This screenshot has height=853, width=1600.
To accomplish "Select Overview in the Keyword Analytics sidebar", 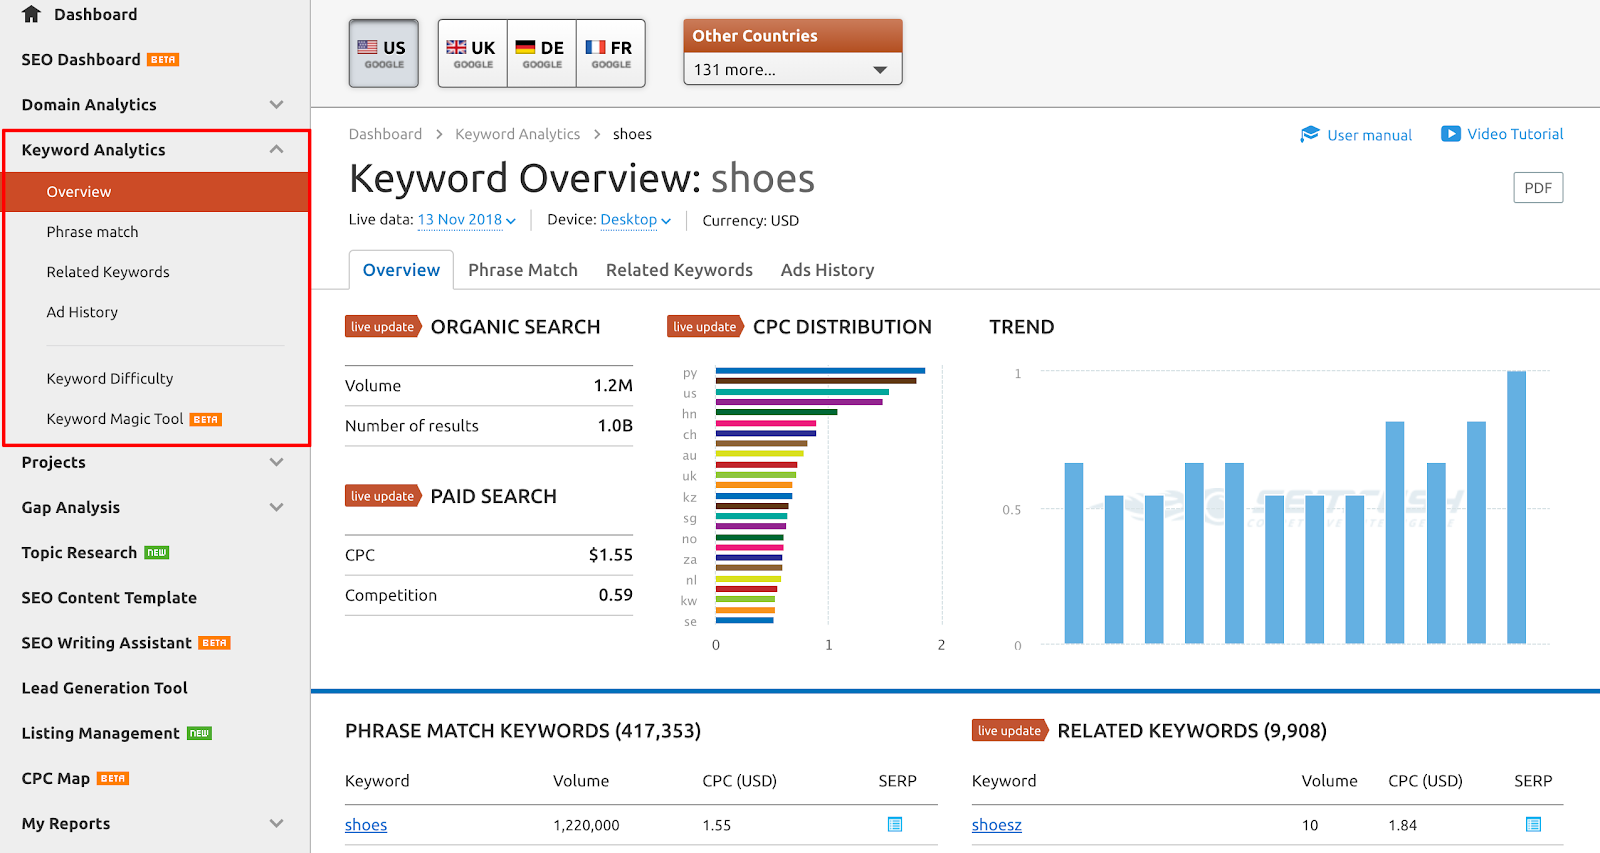I will [x=157, y=192].
